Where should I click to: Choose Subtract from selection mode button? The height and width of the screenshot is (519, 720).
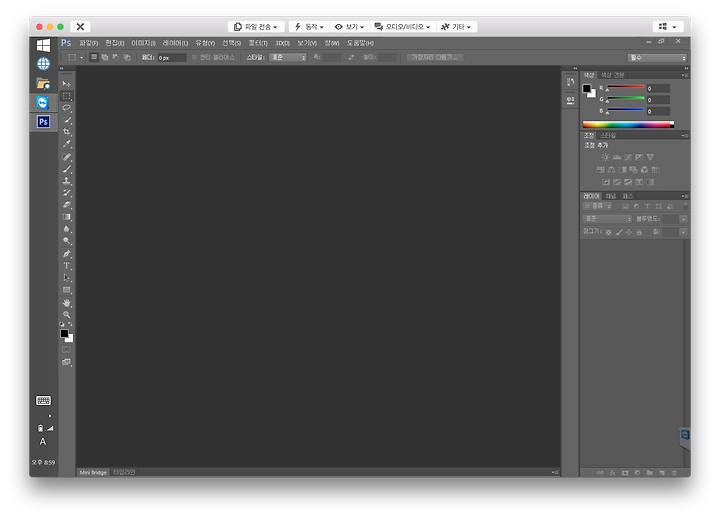point(116,57)
